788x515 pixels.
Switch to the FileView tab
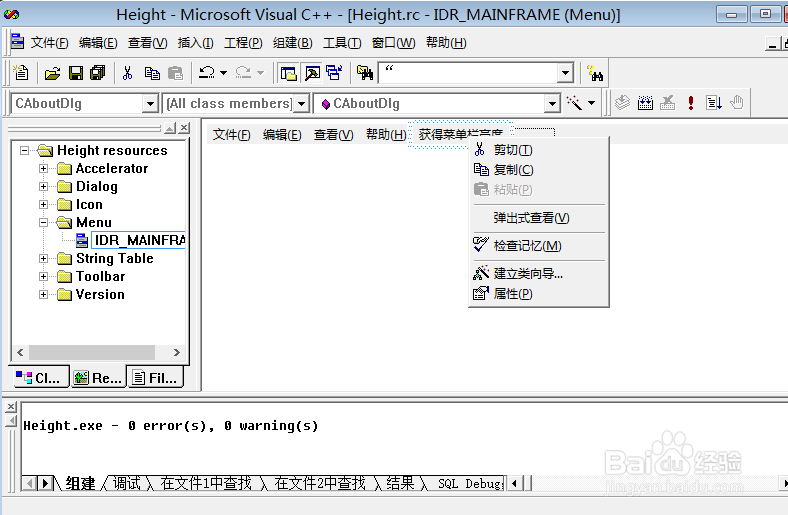(x=155, y=377)
